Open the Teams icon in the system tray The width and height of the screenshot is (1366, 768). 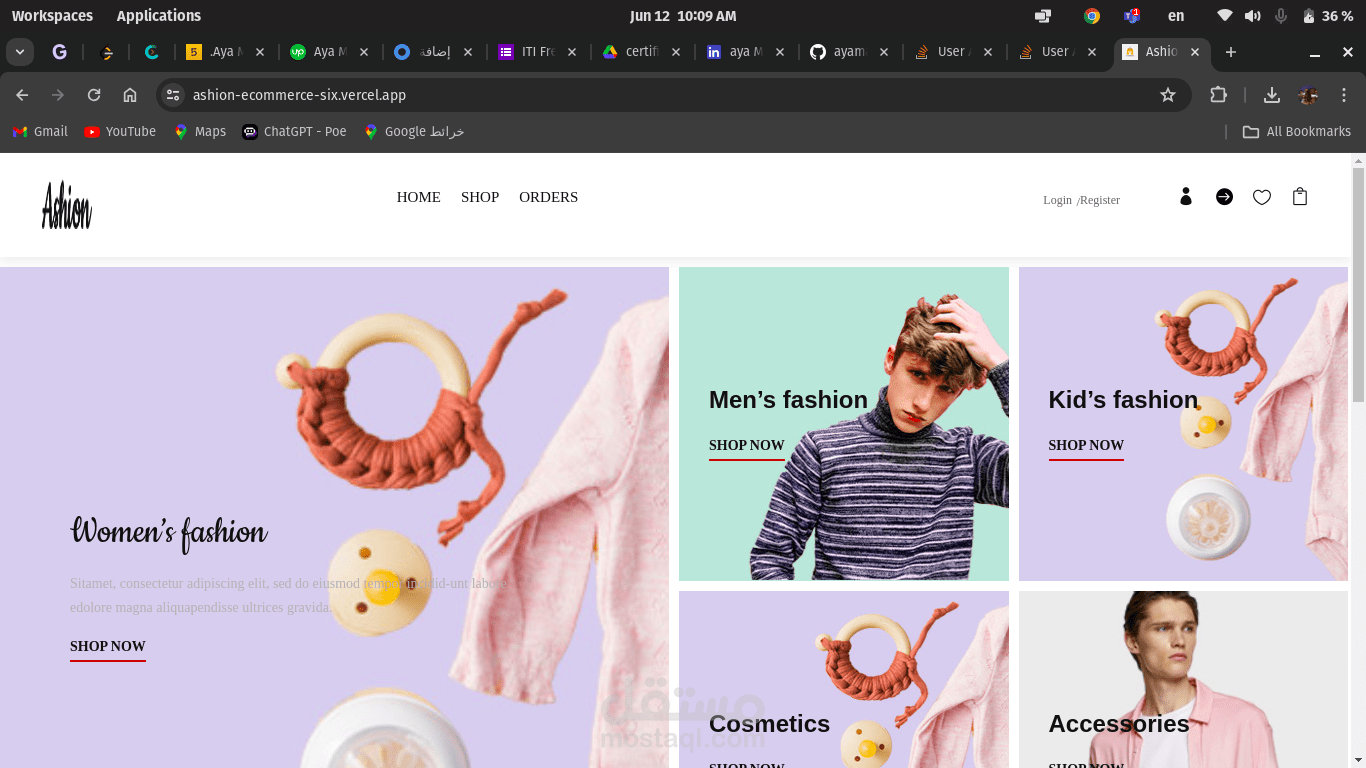pyautogui.click(x=1132, y=16)
